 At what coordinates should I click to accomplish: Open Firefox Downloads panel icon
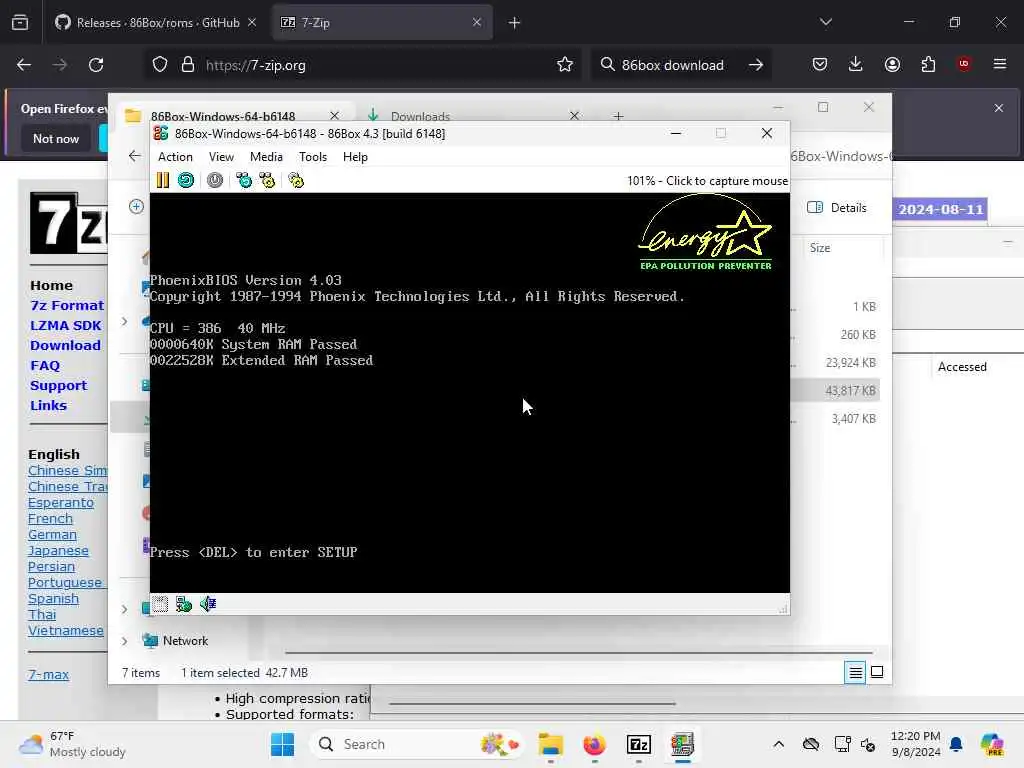pyautogui.click(x=856, y=64)
